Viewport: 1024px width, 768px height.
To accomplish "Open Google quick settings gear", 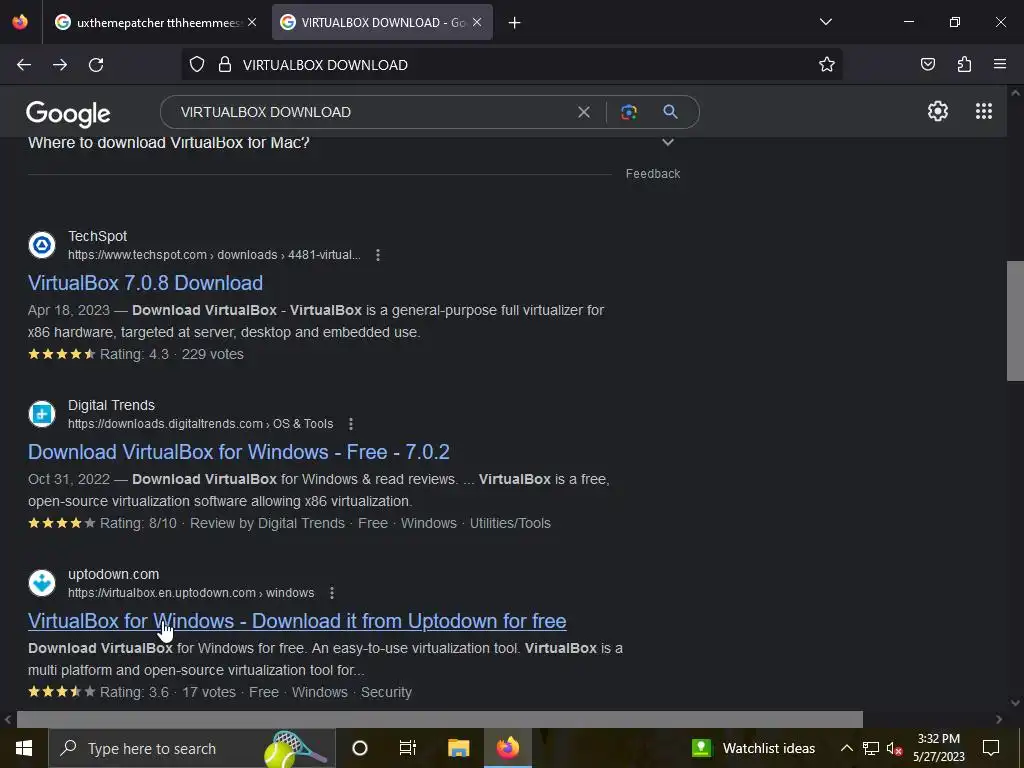I will (x=938, y=112).
